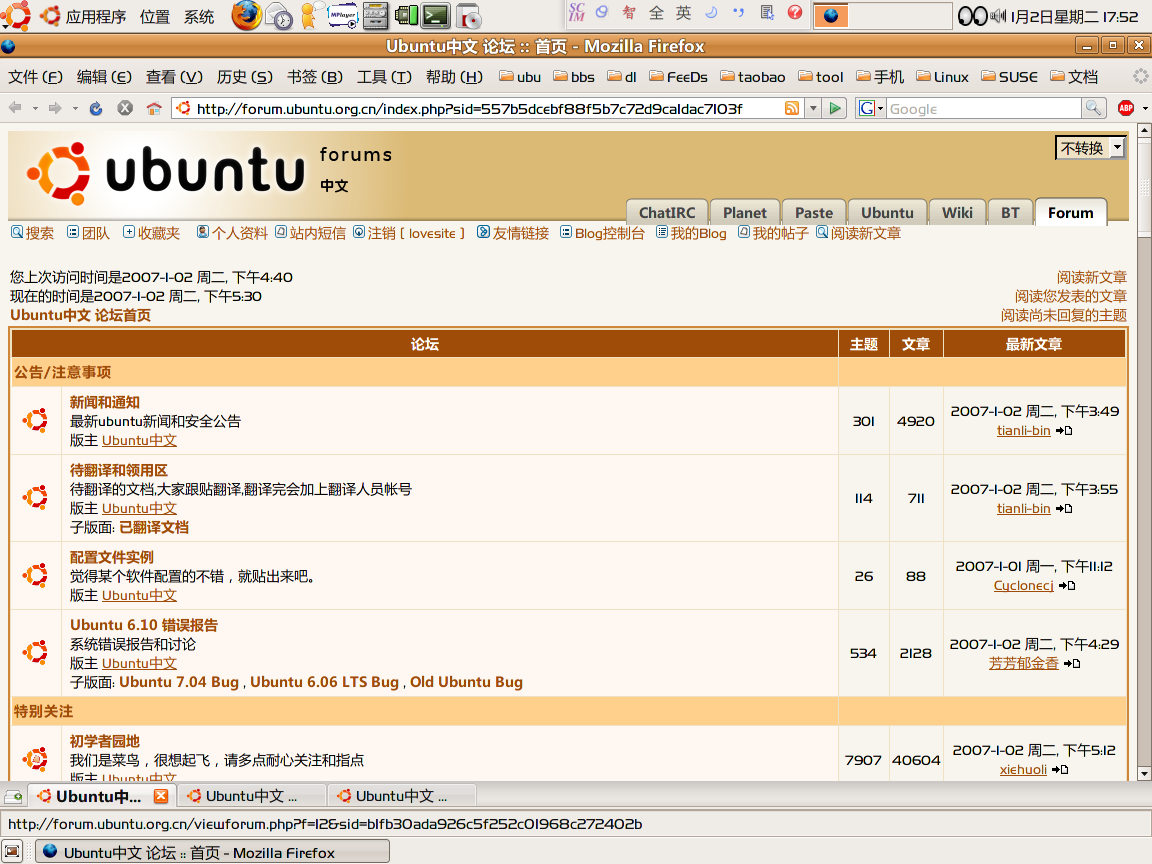Open the 书签 Bookmarks menu
This screenshot has width=1152, height=864.
314,77
